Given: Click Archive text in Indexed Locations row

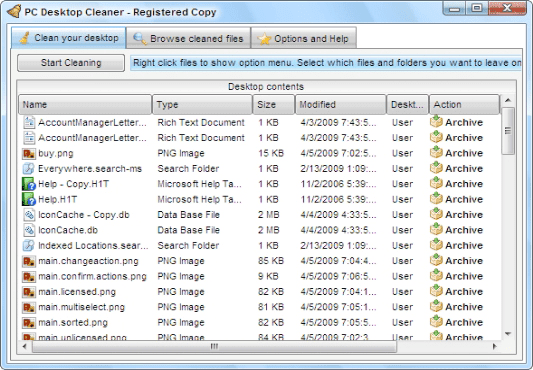Looking at the screenshot, I should click(x=464, y=246).
